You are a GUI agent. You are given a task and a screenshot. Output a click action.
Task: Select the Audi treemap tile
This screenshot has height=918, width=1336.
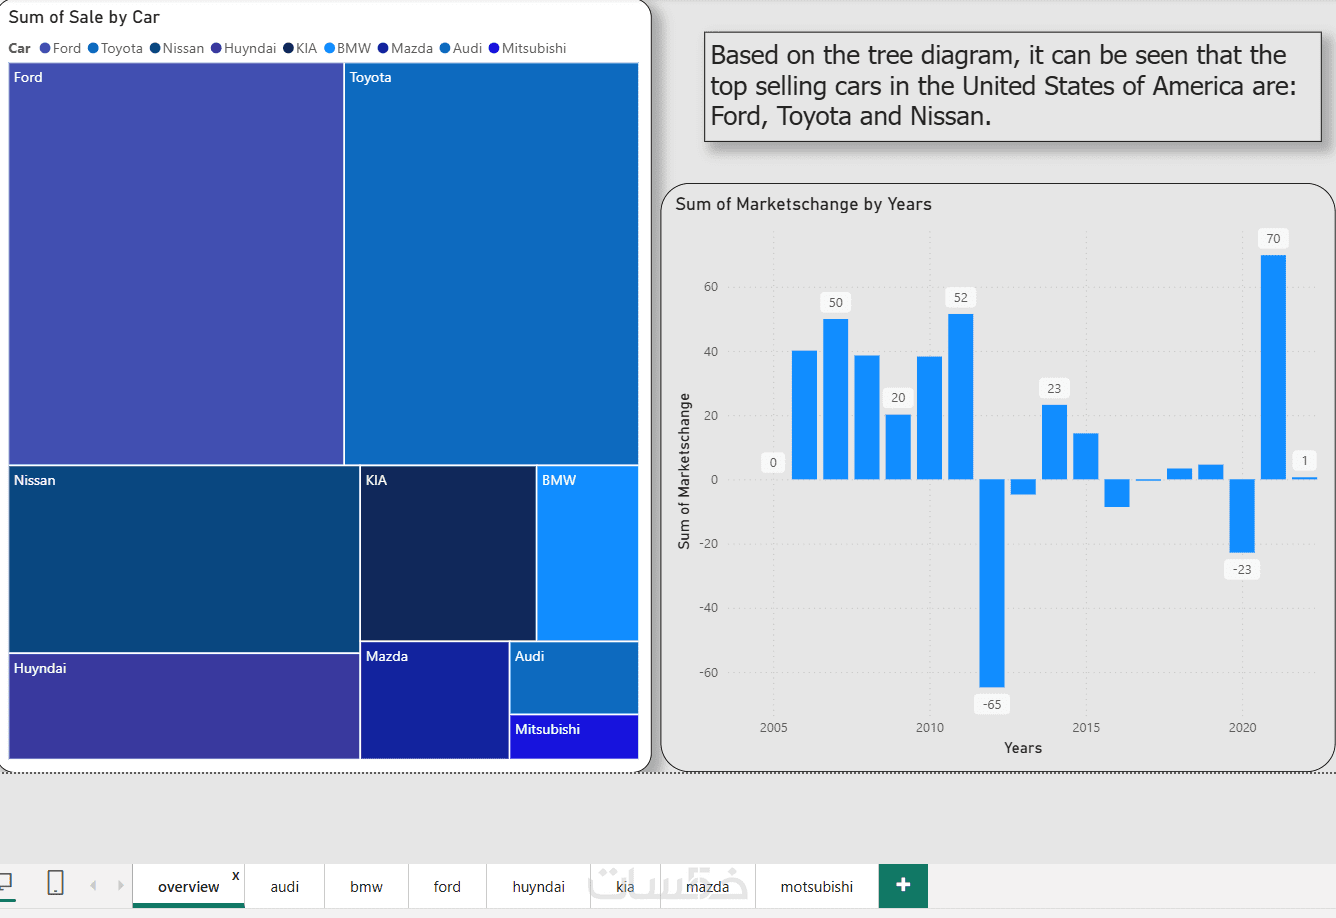(x=574, y=677)
